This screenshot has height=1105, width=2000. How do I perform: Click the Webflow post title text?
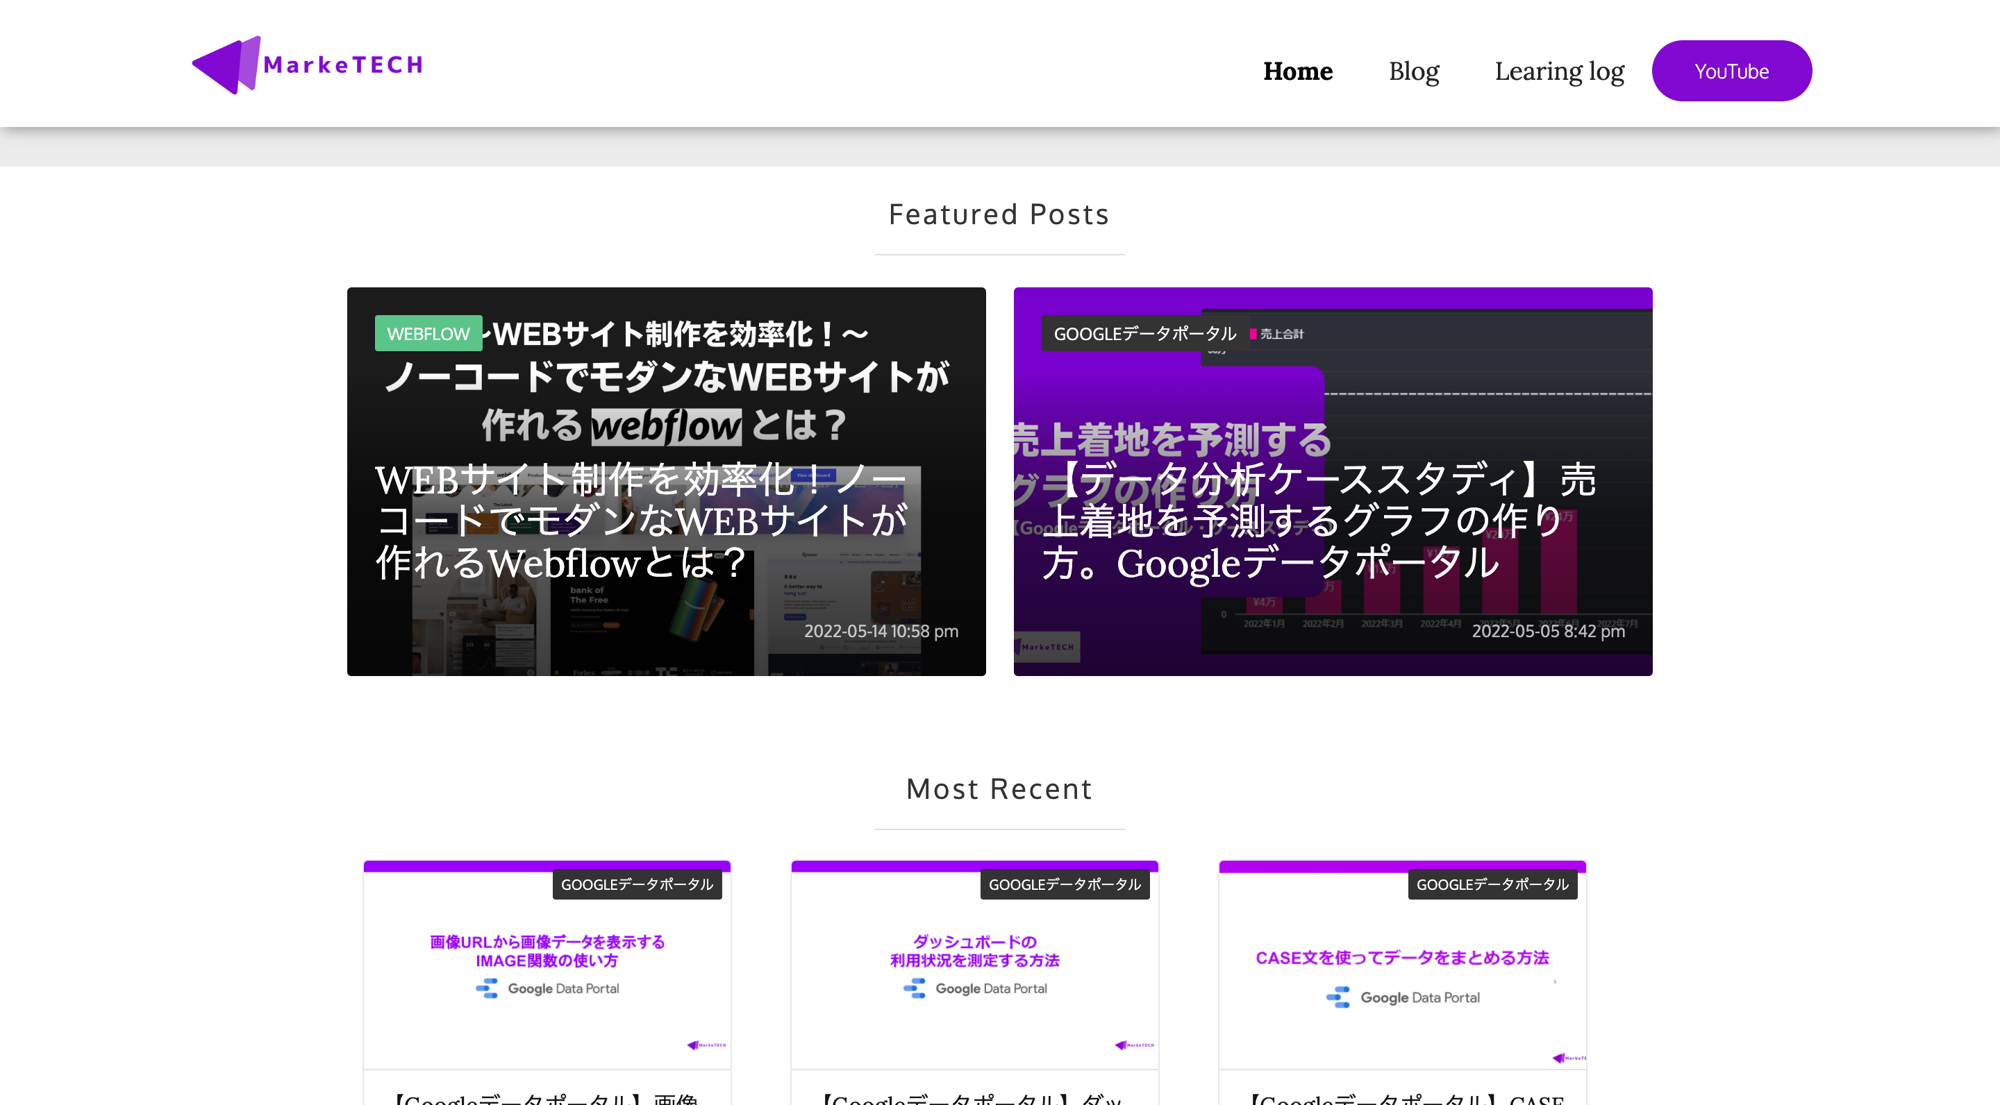point(640,521)
